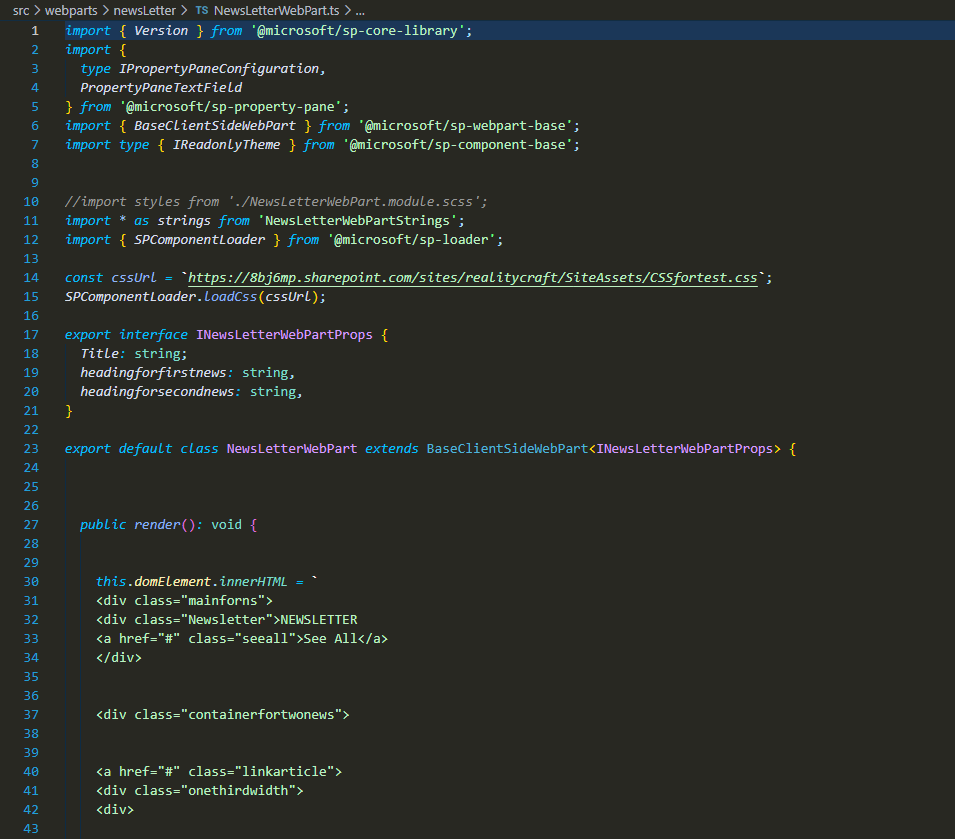Click line number 27 in the gutter

31,525
